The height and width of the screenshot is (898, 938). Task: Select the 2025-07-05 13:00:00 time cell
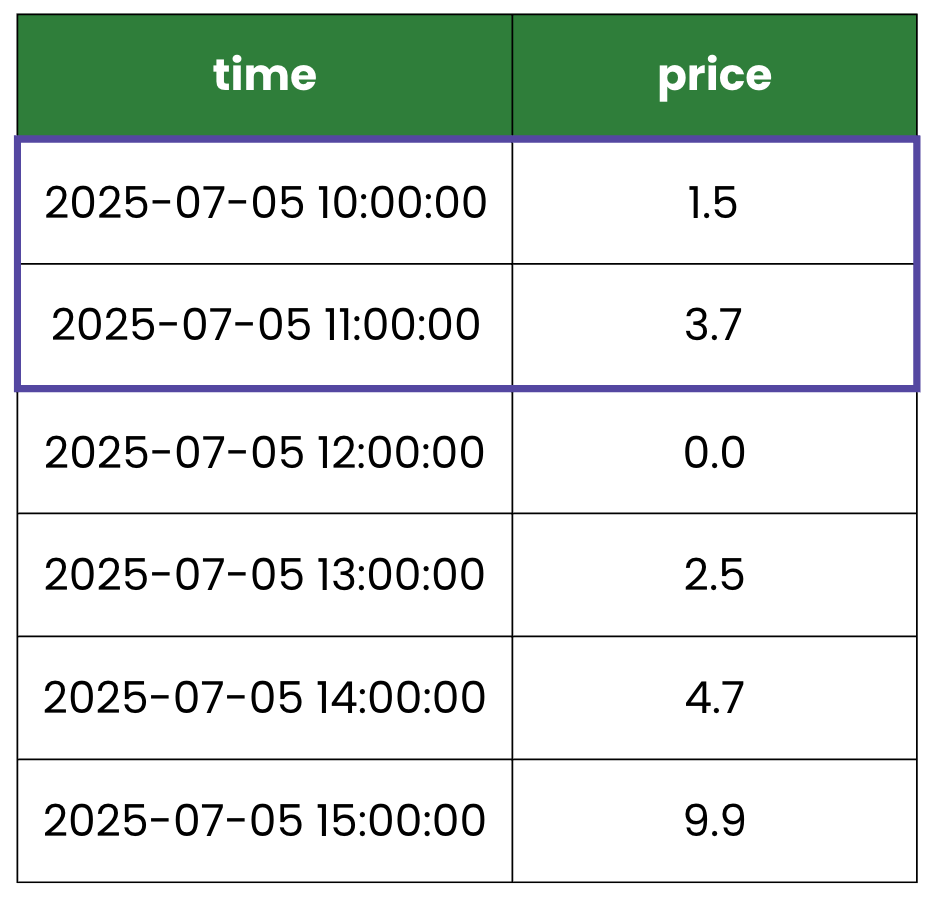pos(265,575)
